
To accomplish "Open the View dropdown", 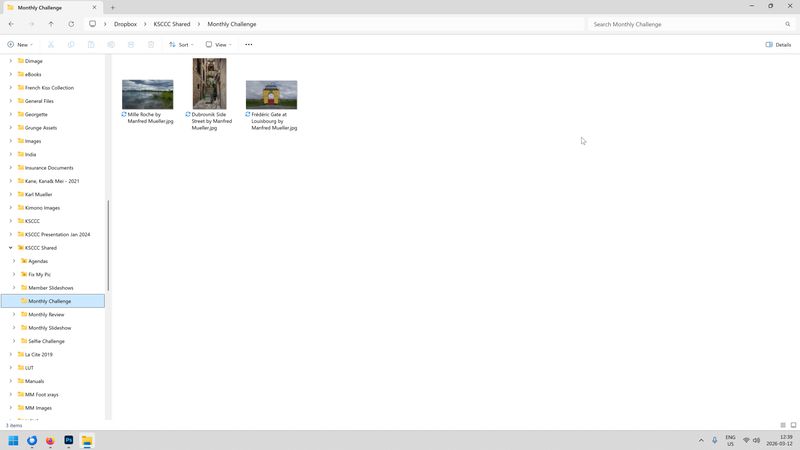I will (218, 44).
